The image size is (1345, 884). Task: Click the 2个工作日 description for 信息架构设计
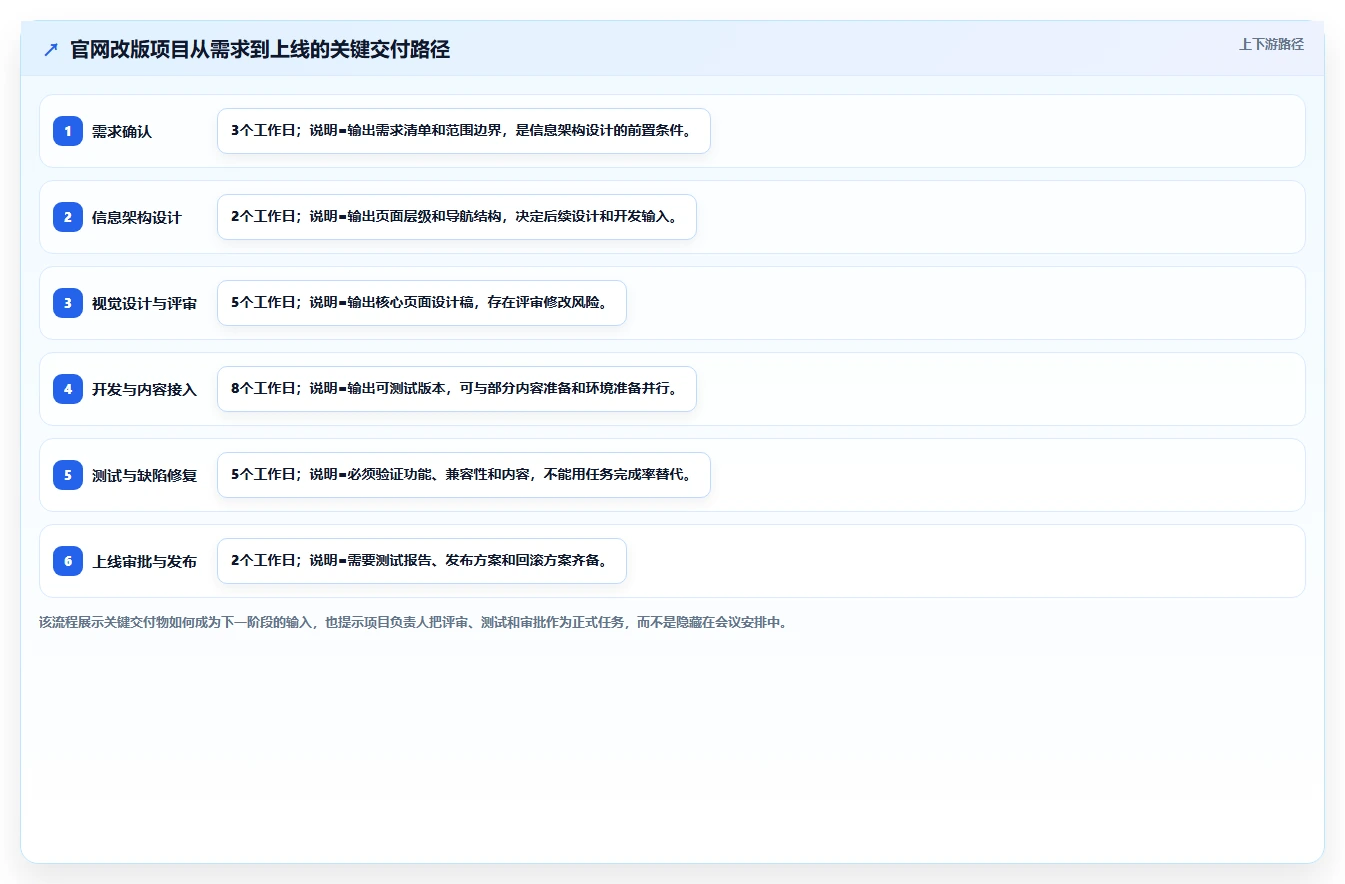457,217
